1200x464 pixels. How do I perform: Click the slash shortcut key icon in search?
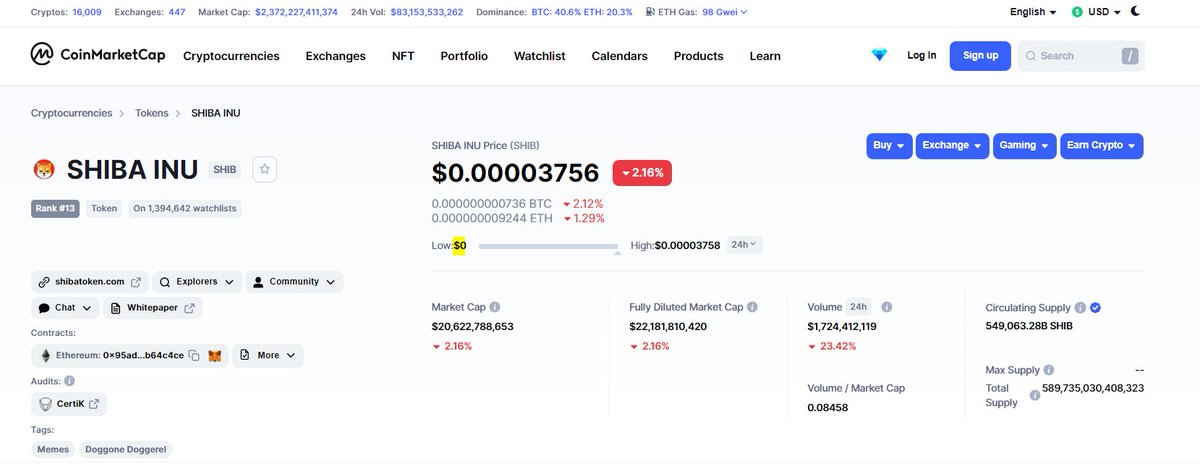[1130, 56]
